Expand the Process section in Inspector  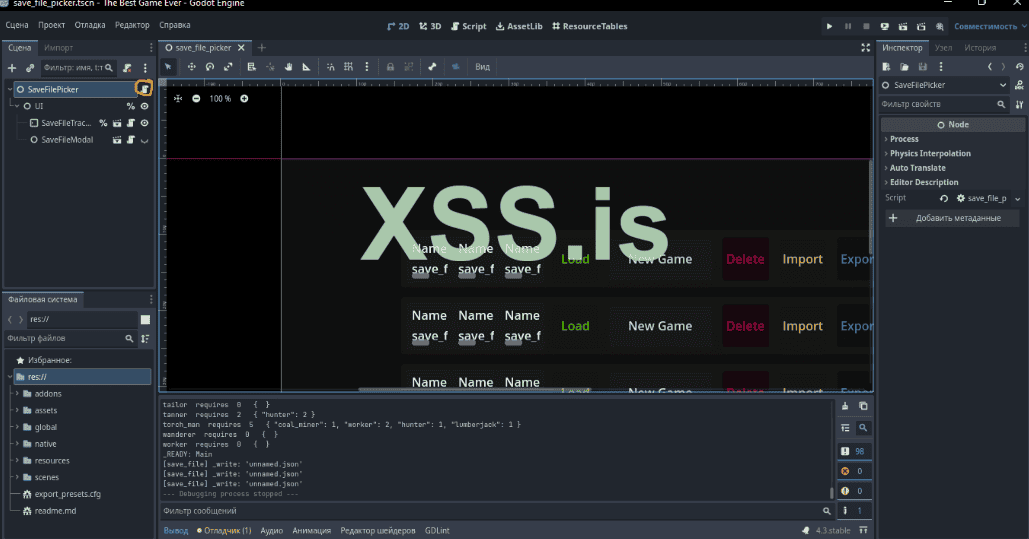904,139
